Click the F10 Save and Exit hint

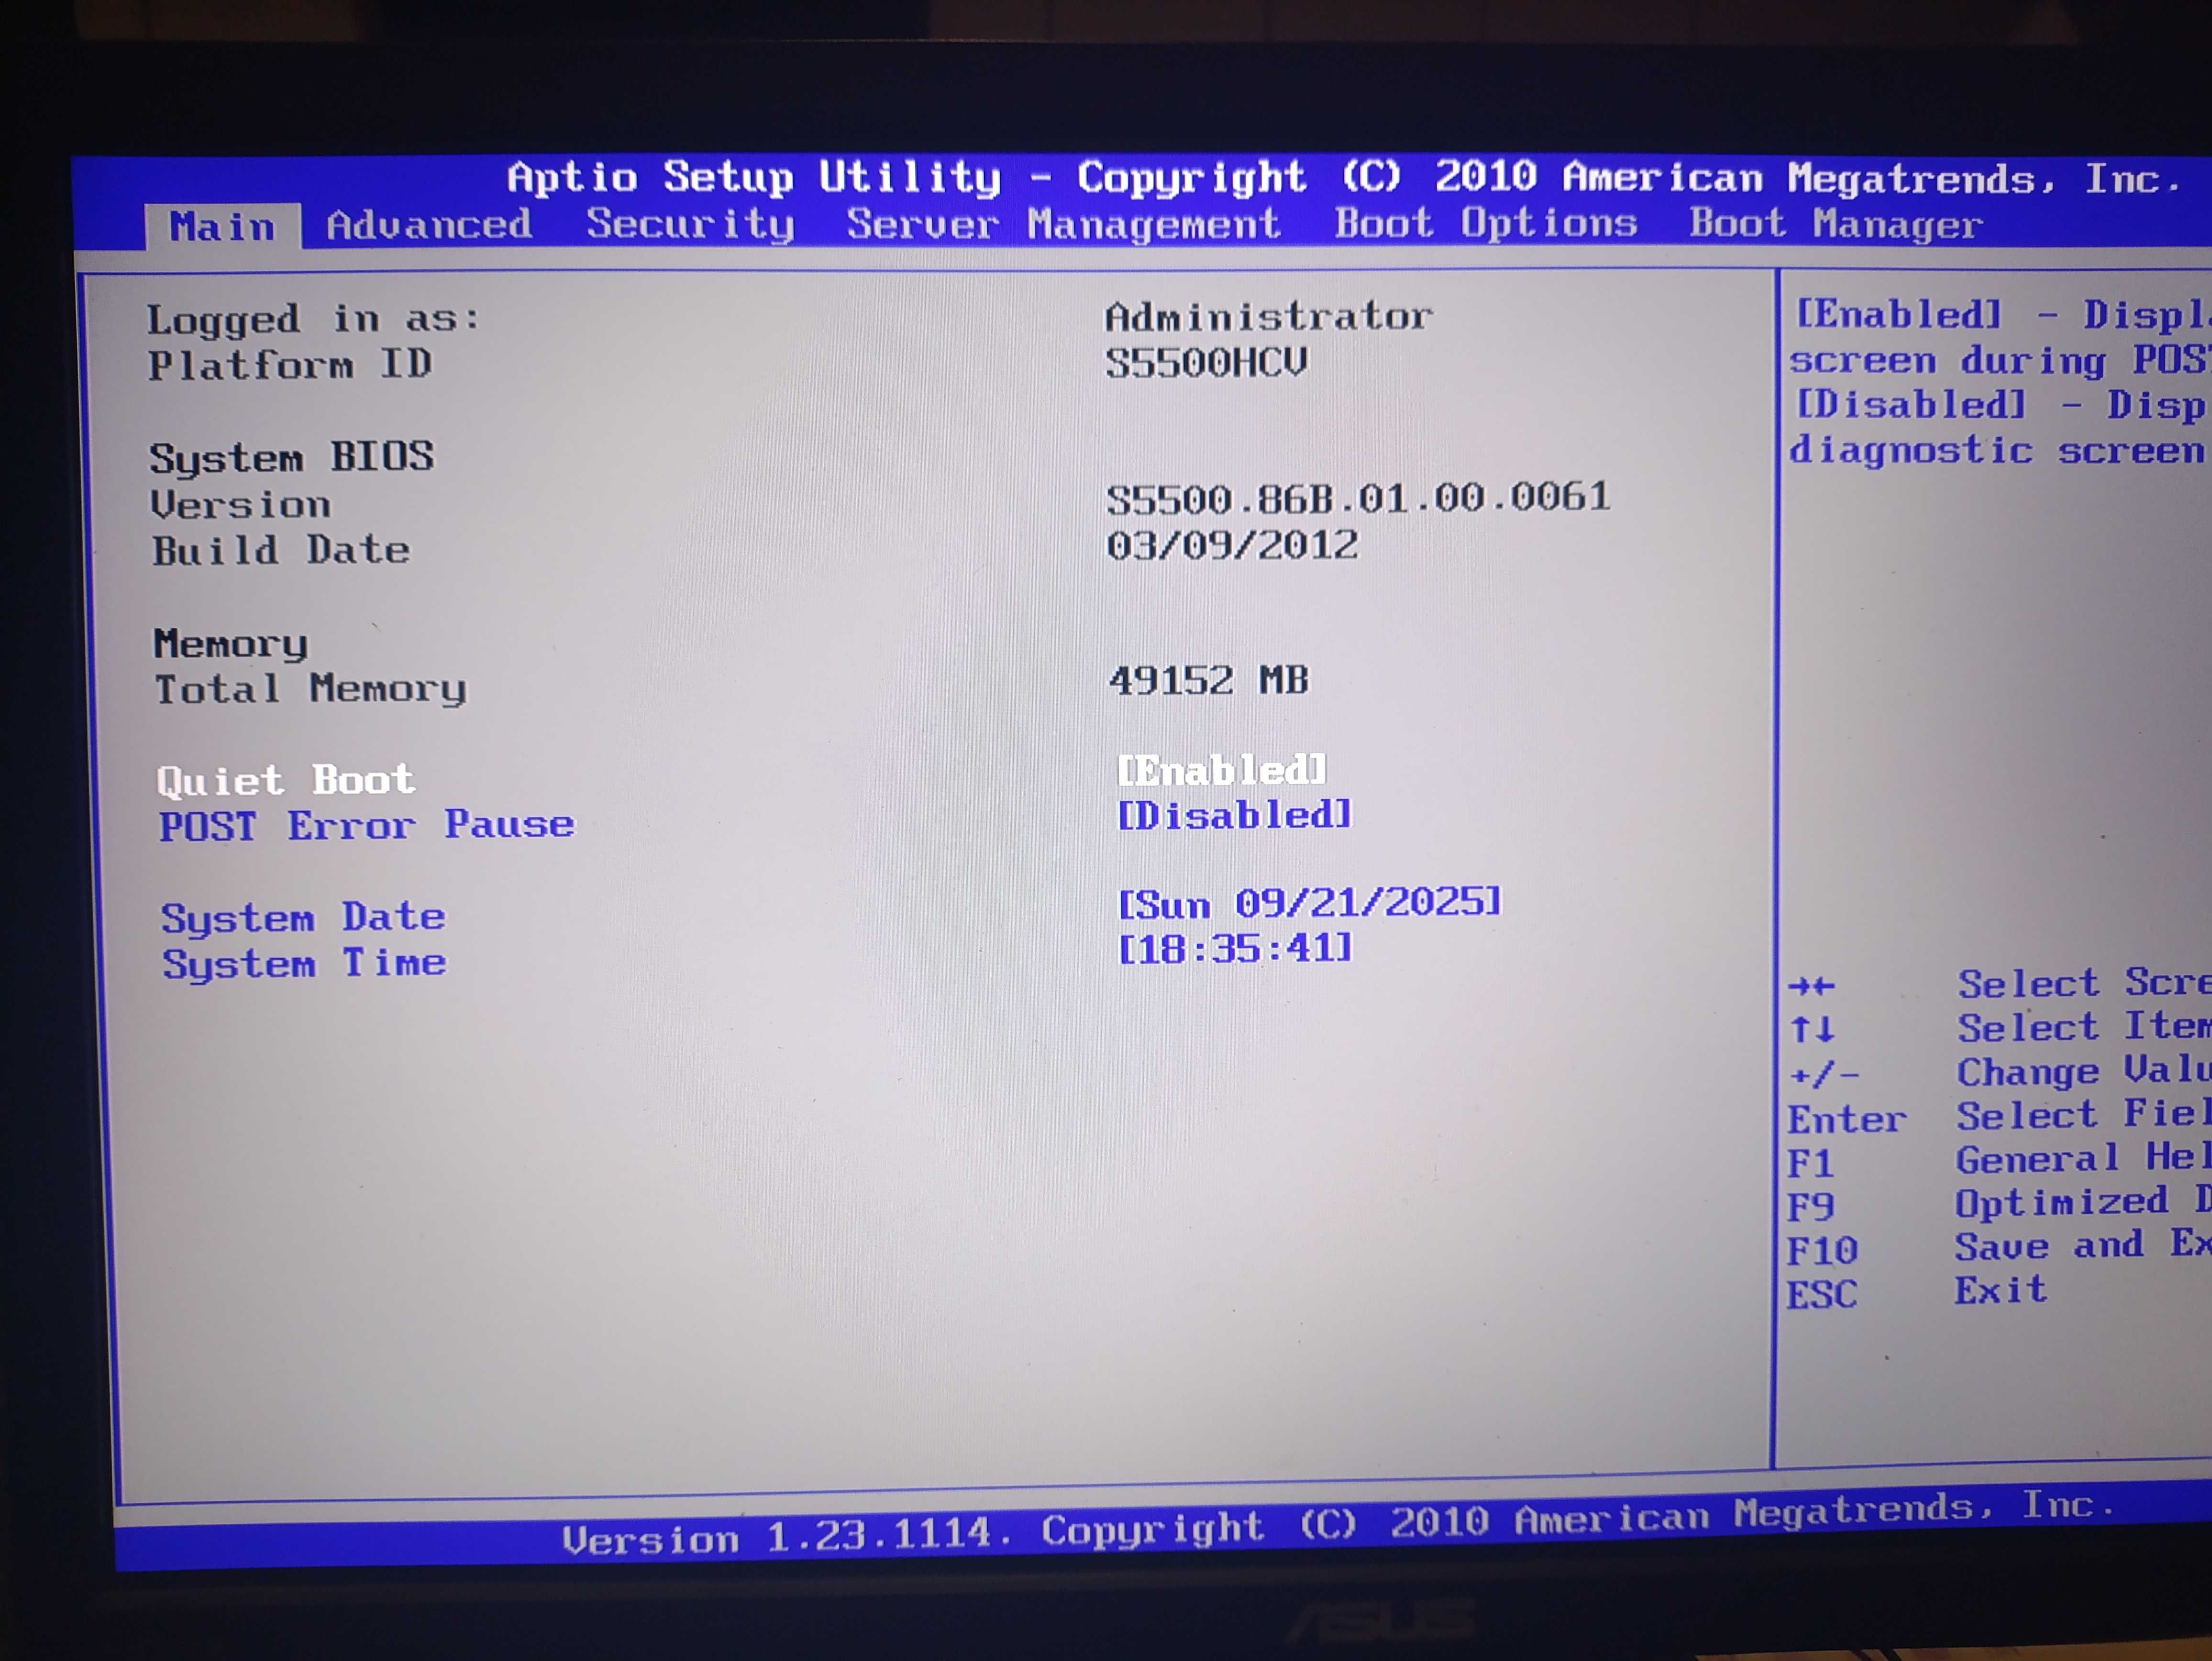(x=1999, y=1248)
